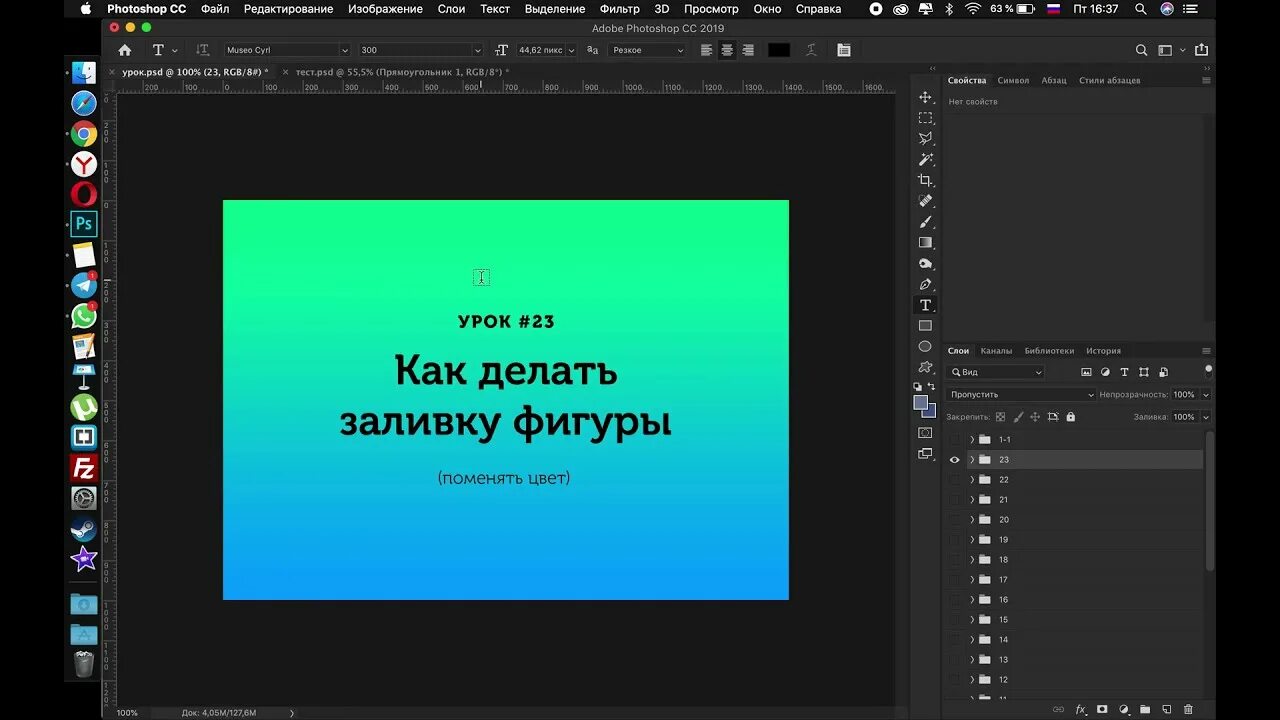Select the Brush tool

pos(925,220)
